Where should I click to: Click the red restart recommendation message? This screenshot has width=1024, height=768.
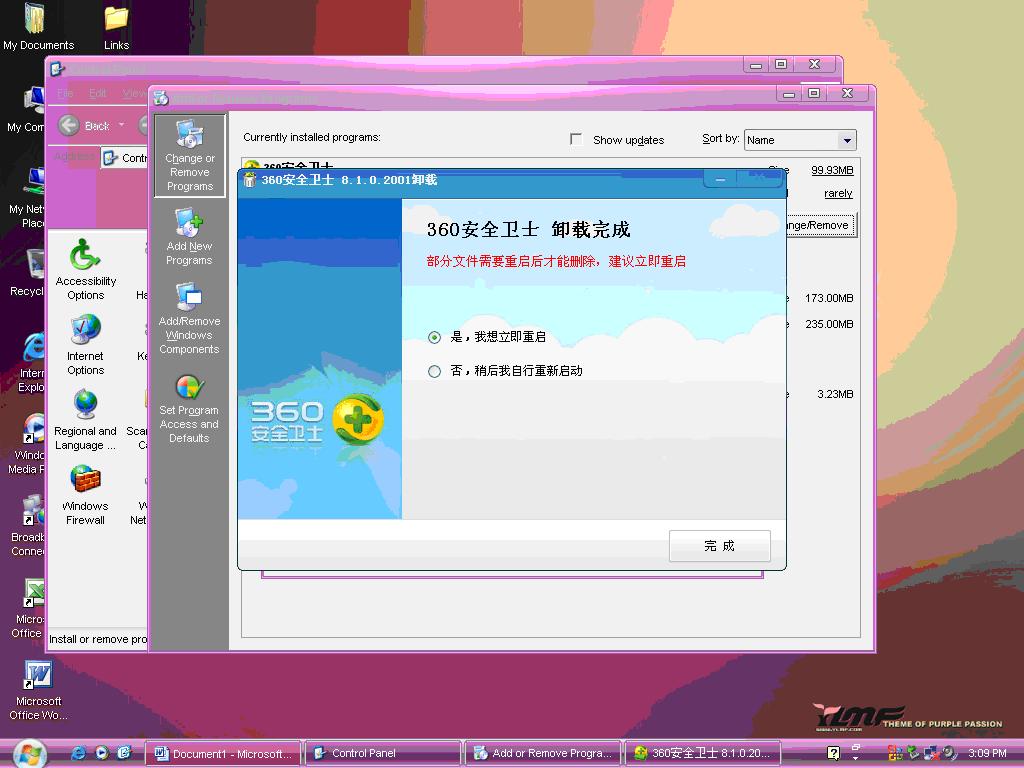tap(556, 261)
